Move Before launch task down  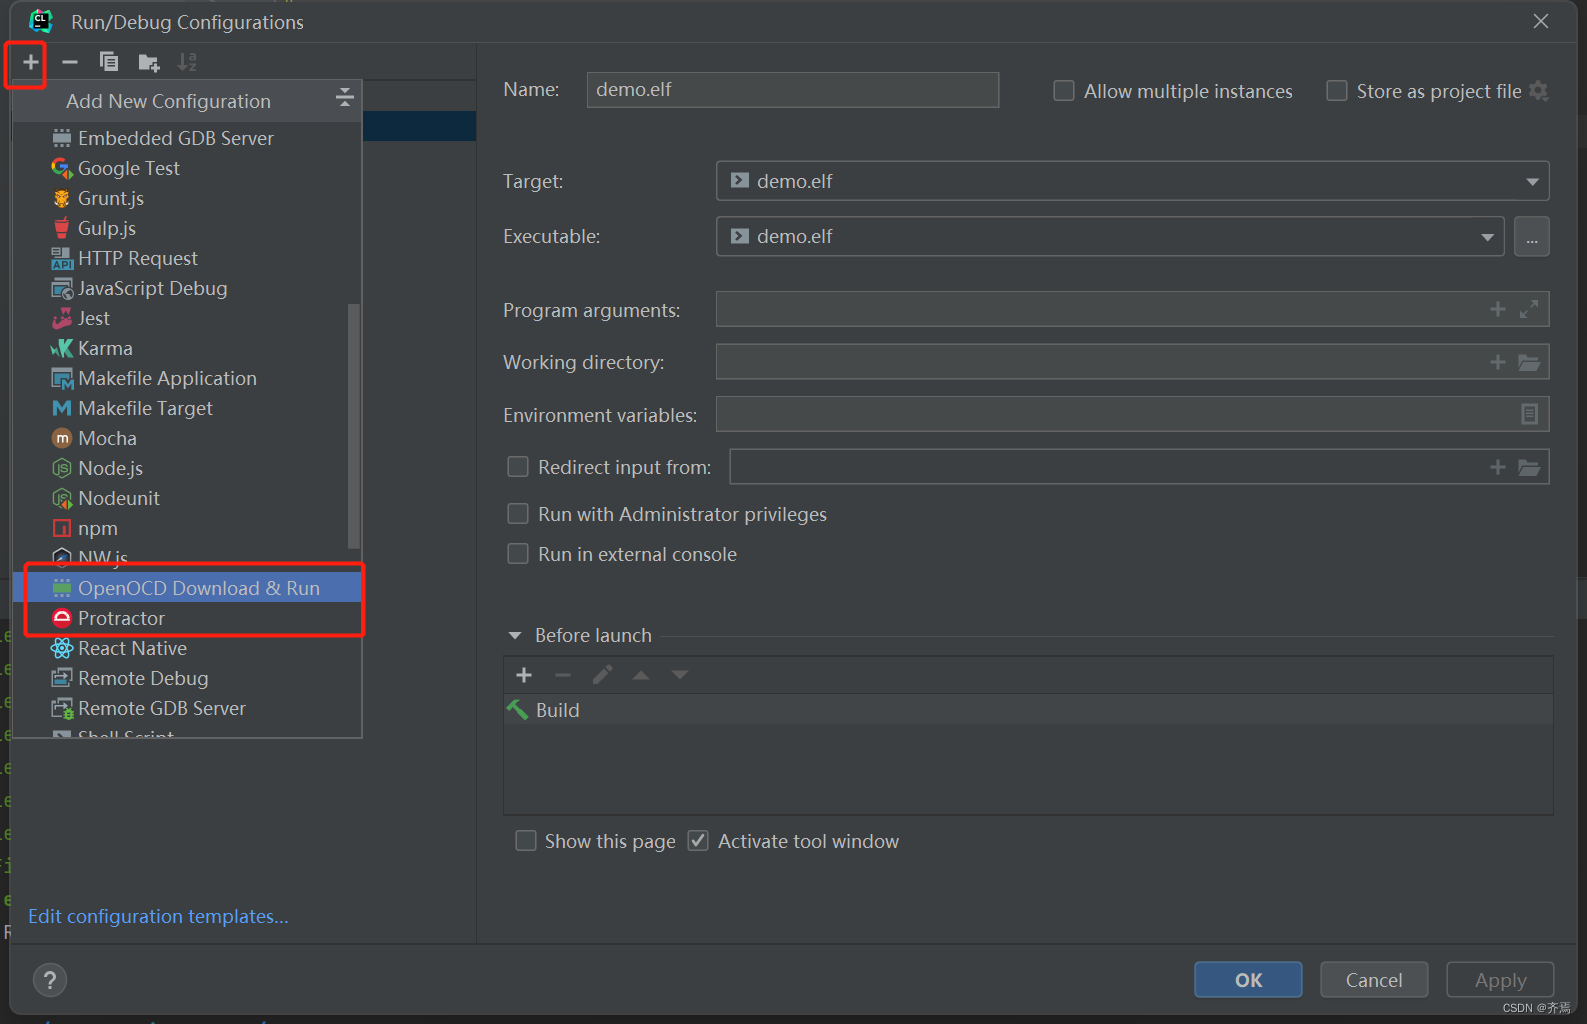pos(680,675)
